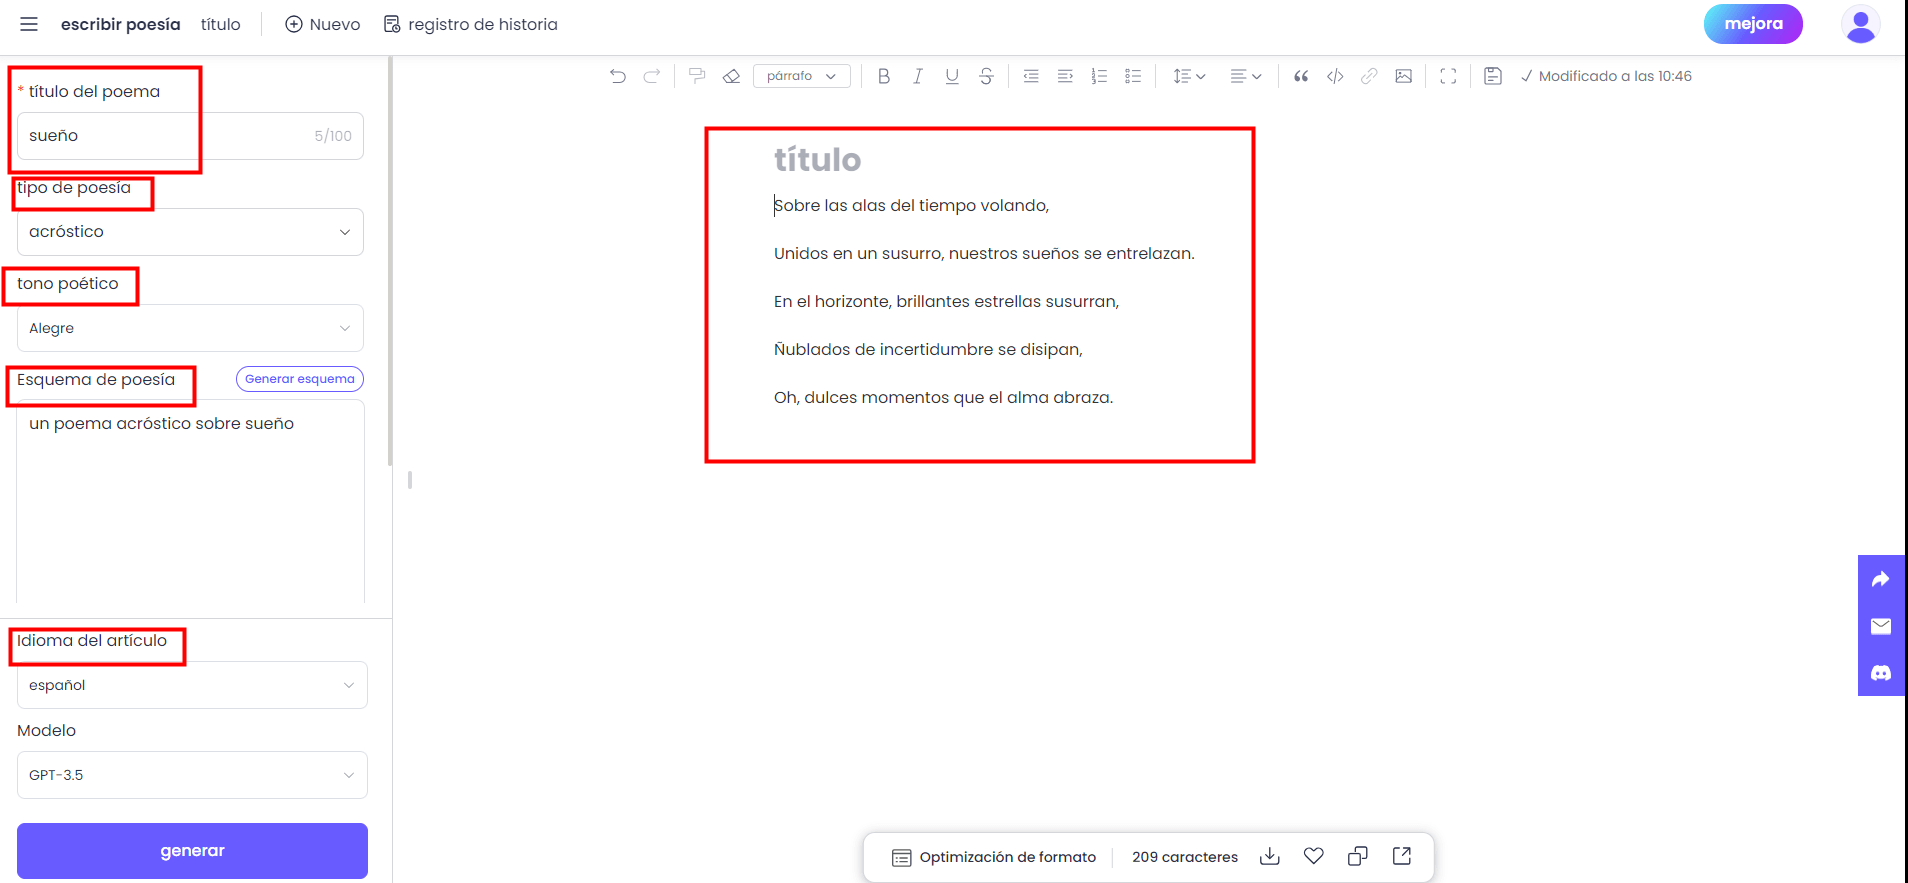The image size is (1908, 883).
Task: Insert a hyperlink
Action: pos(1369,76)
